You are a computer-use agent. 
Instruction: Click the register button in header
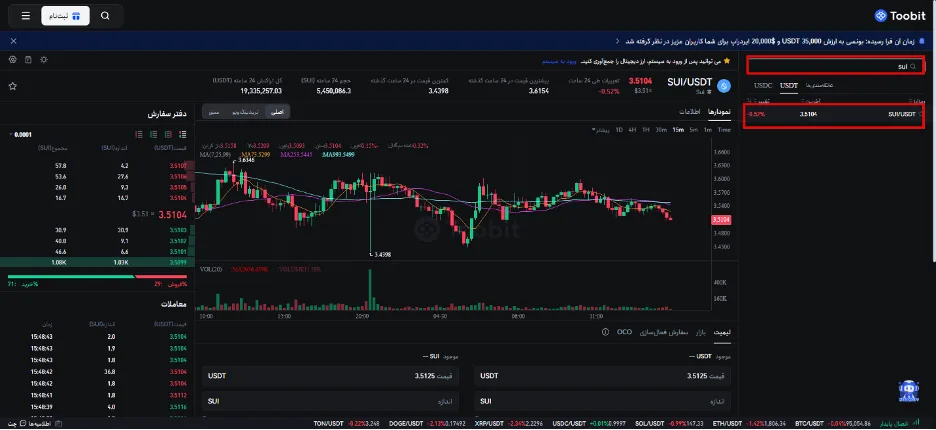tap(65, 16)
